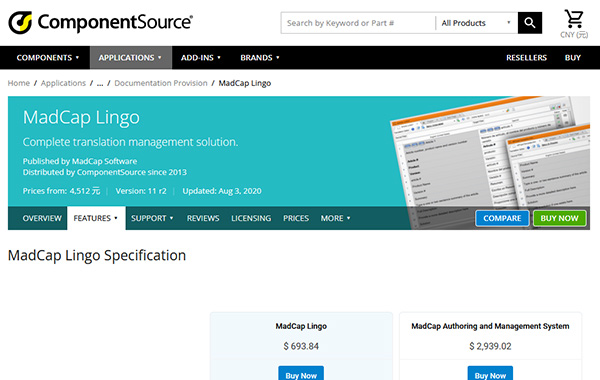Switch to the Prices tab
The image size is (600, 380).
[x=296, y=218]
